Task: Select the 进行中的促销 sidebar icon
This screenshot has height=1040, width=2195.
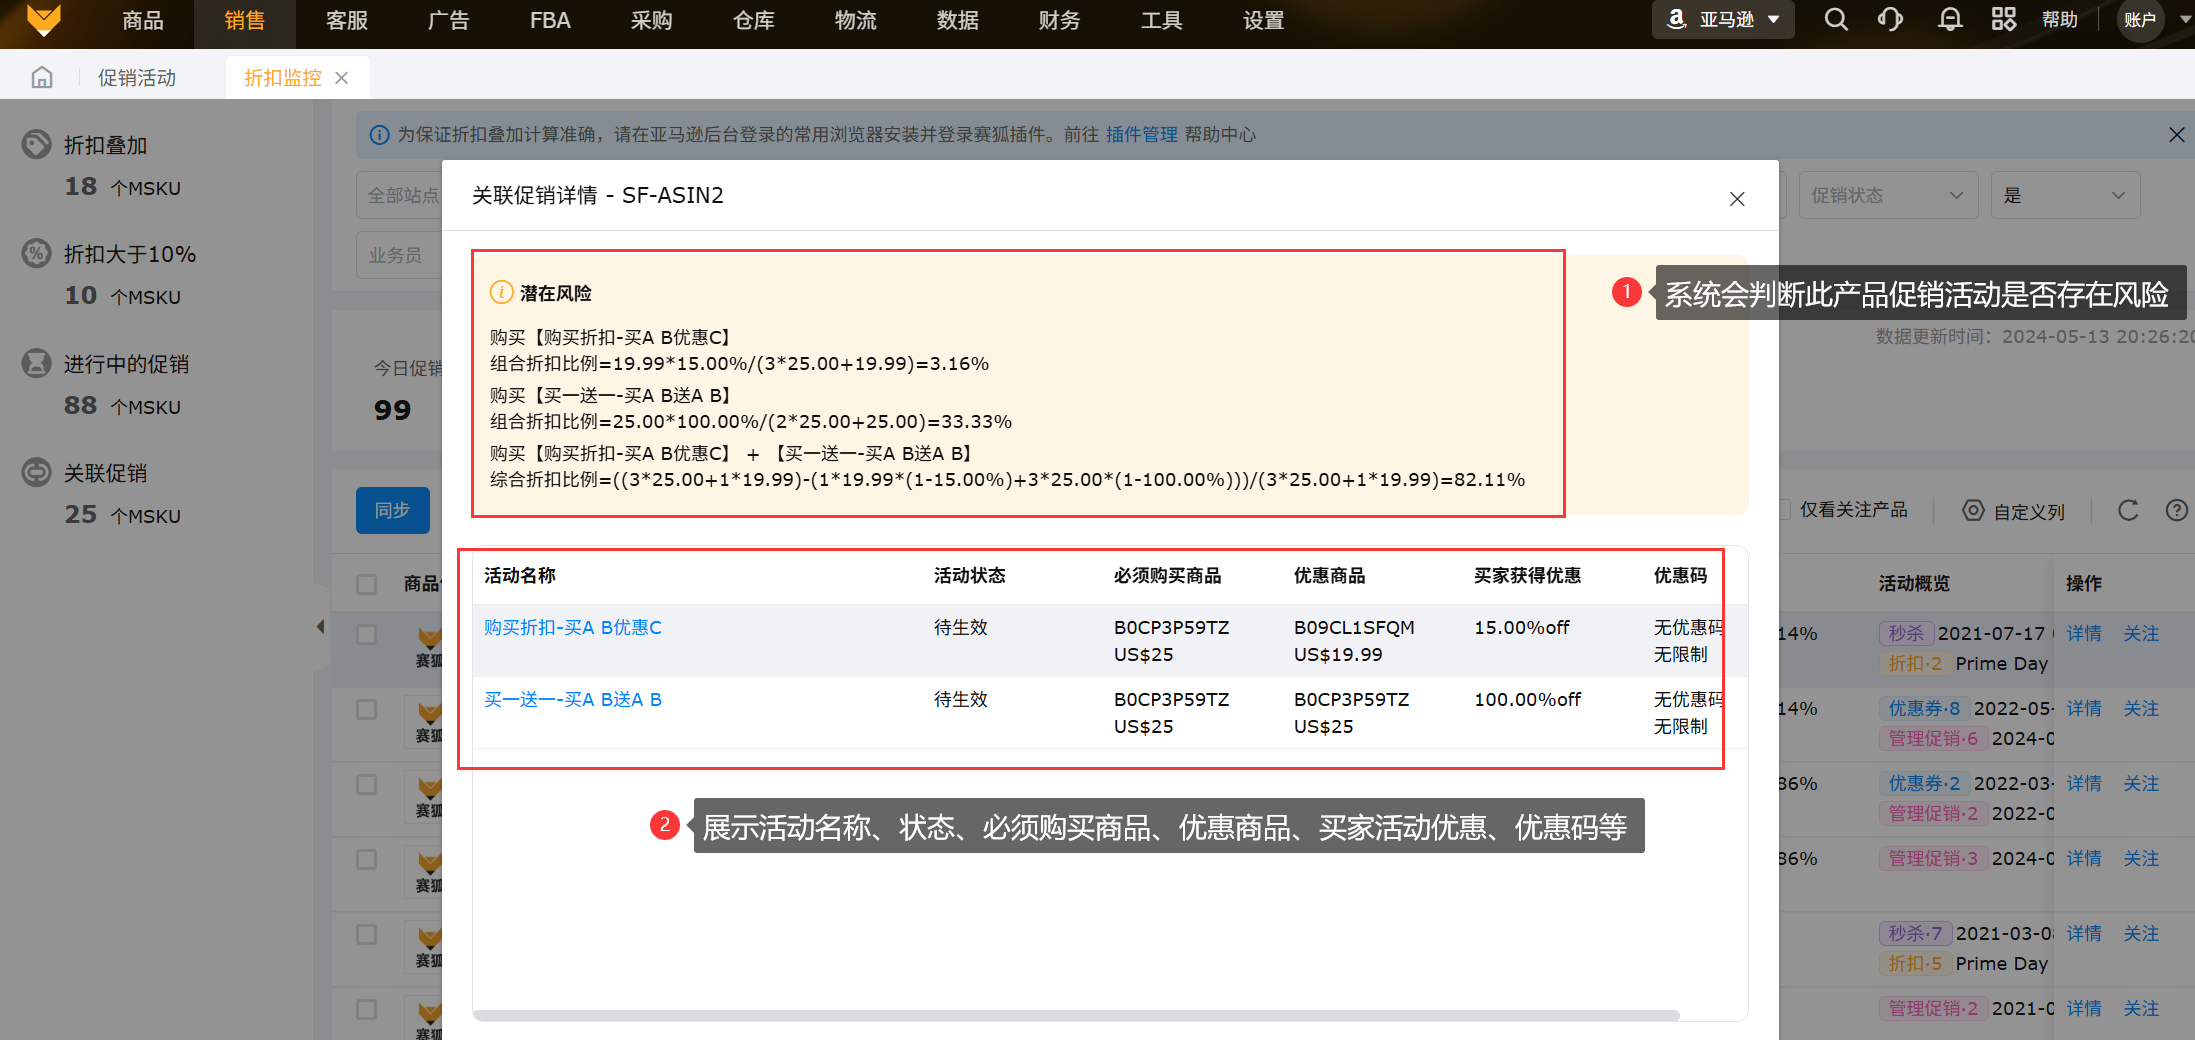Action: pos(36,364)
